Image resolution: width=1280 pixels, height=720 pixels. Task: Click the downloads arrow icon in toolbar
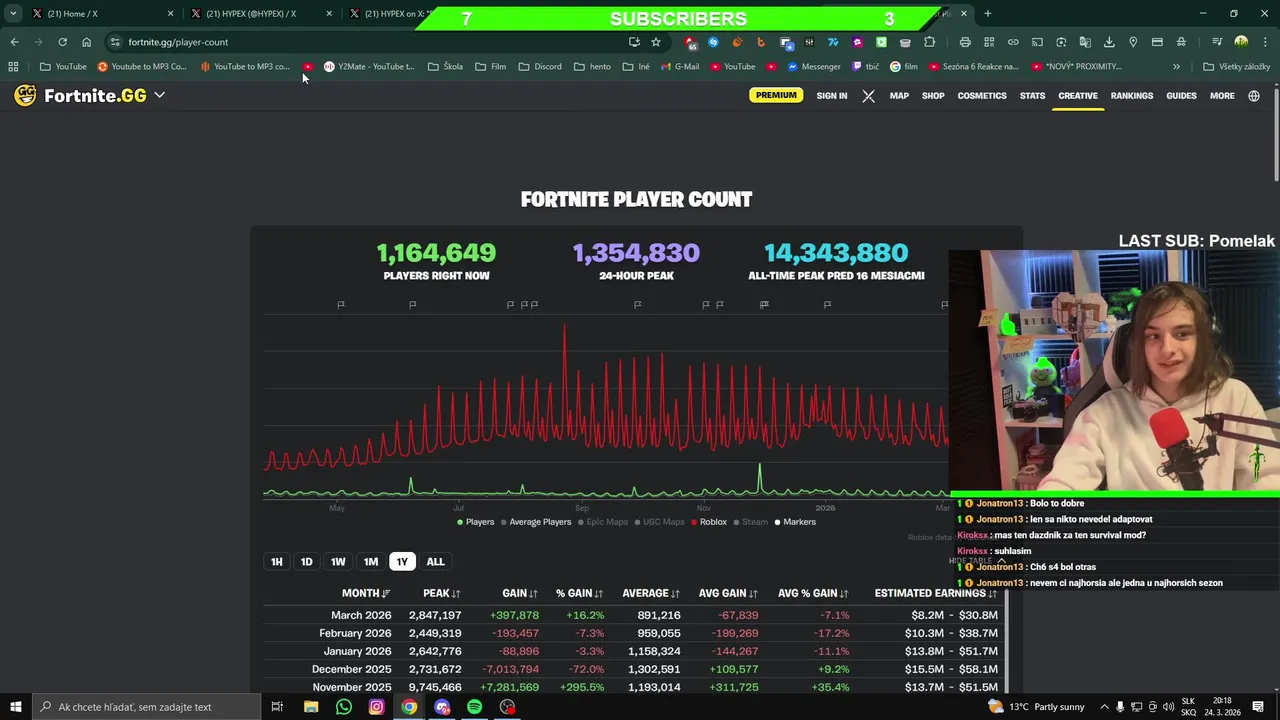(x=1109, y=42)
